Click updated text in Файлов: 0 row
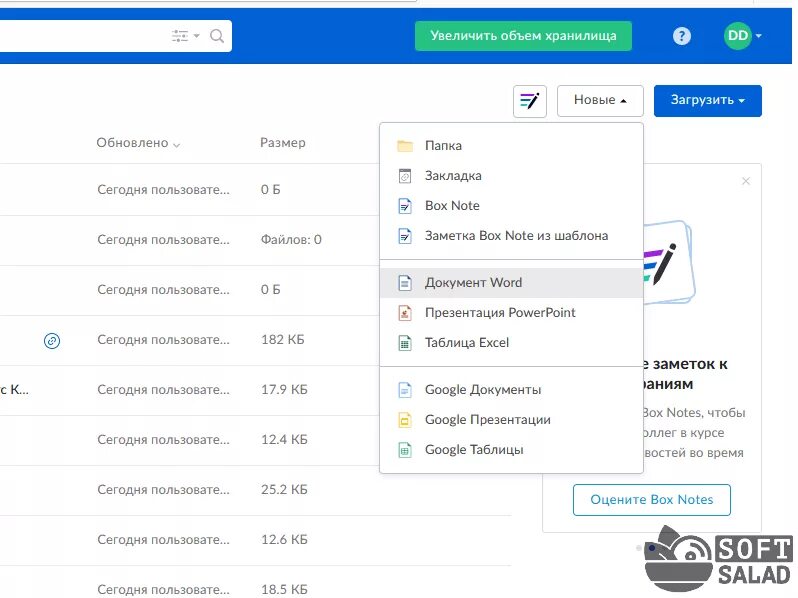Image resolution: width=798 pixels, height=598 pixels. click(163, 240)
